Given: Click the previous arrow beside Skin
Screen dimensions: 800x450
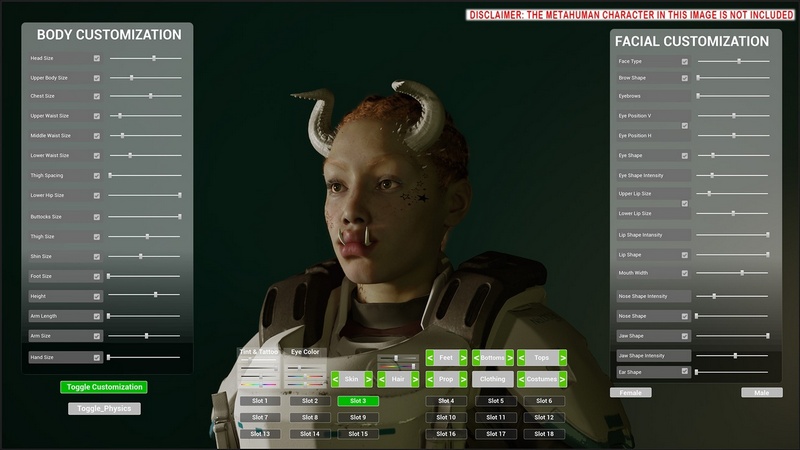Looking at the screenshot, I should coord(335,380).
